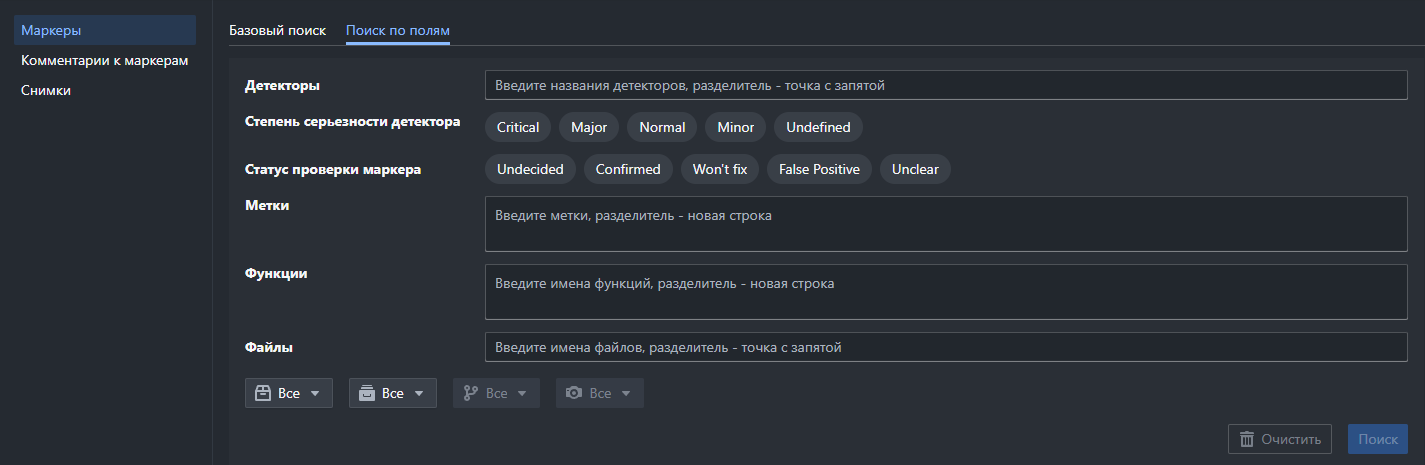Click the git branch icon filter
The image size is (1425, 465).
471,393
